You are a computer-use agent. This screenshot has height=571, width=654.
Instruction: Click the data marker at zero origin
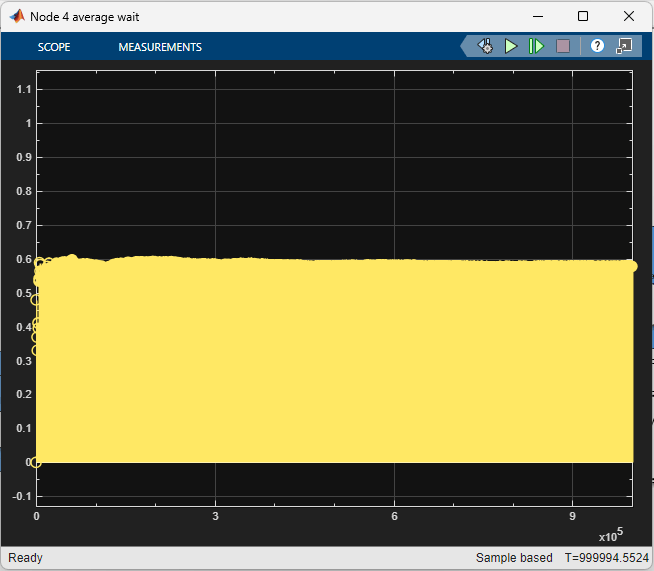click(x=36, y=462)
